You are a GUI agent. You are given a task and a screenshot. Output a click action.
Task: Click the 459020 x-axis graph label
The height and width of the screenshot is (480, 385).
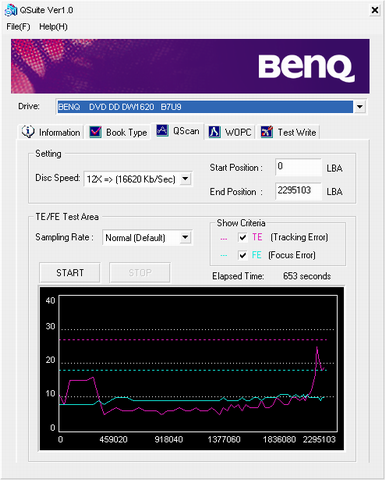[x=113, y=439]
